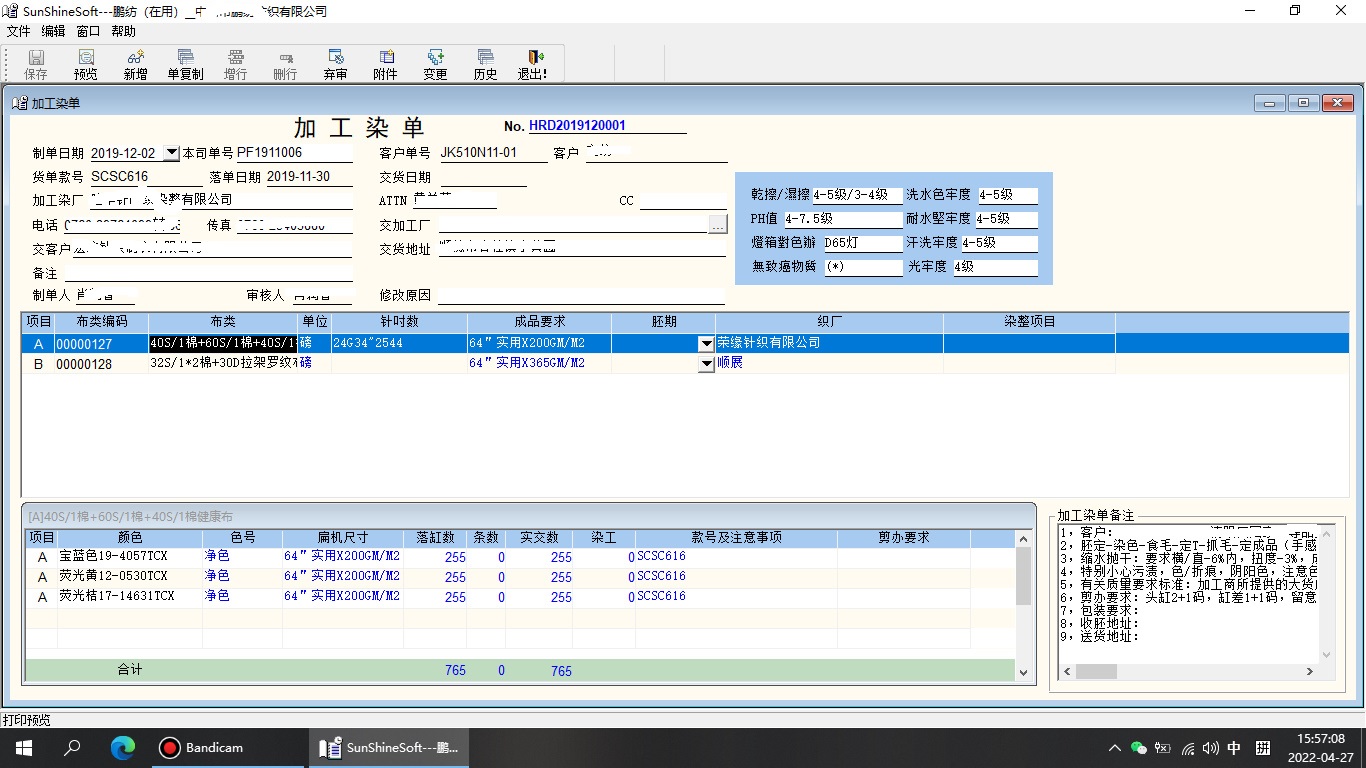Click the 24G34"2544 needle count cell
The height and width of the screenshot is (768, 1366).
coord(399,343)
